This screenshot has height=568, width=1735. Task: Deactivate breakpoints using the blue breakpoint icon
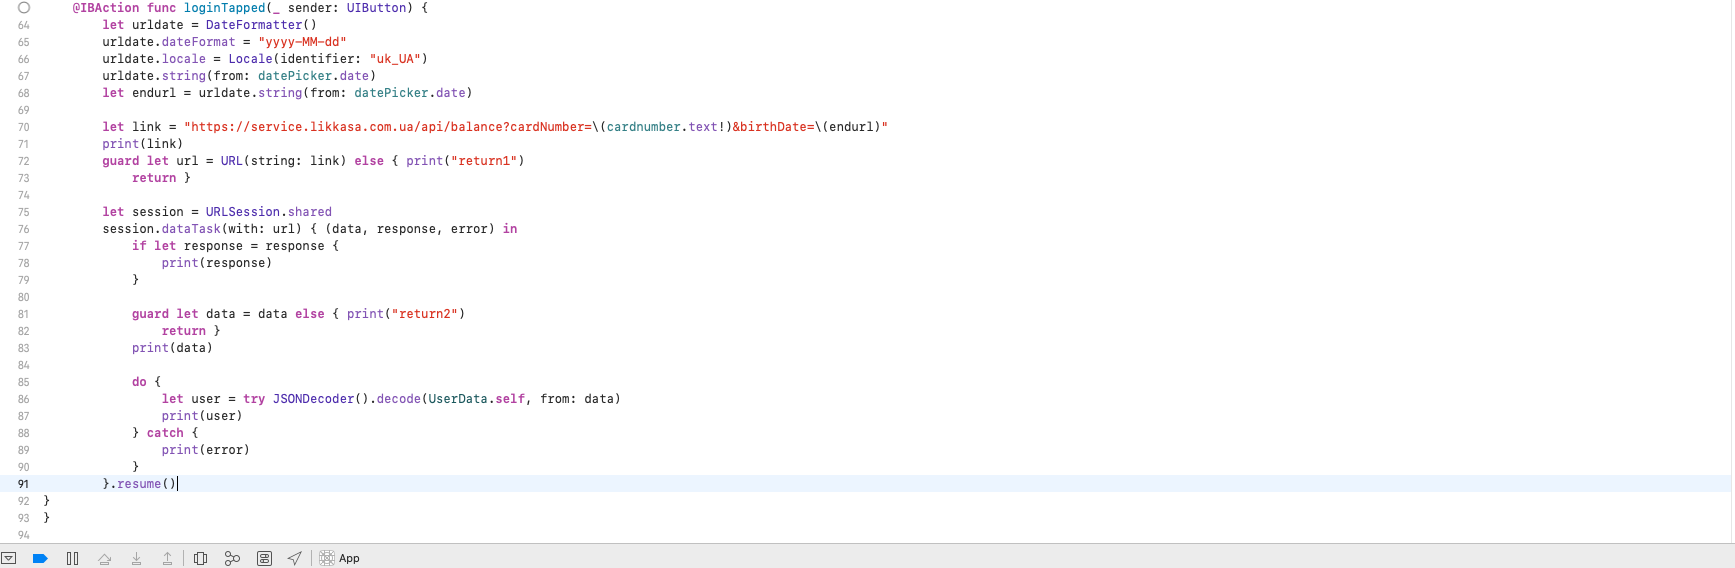40,558
